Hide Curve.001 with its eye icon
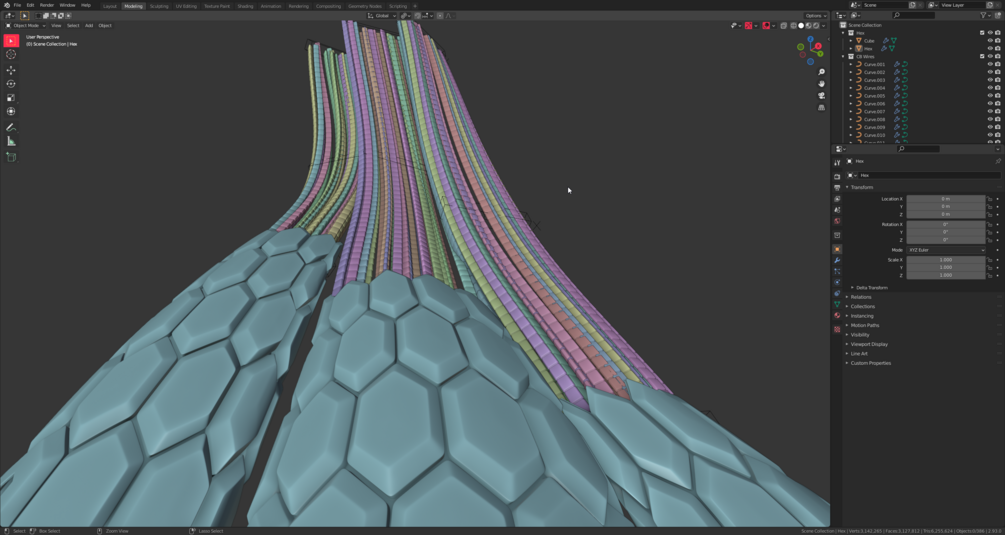Screen dimensions: 1005x535 point(990,64)
